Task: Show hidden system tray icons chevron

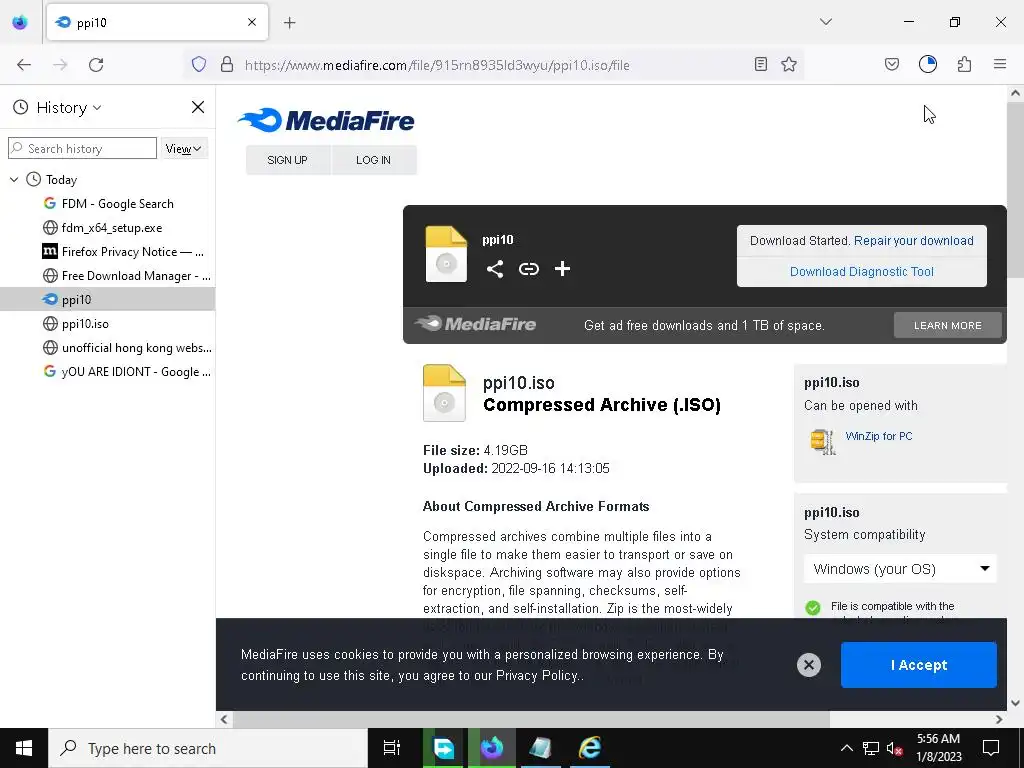Action: click(846, 748)
